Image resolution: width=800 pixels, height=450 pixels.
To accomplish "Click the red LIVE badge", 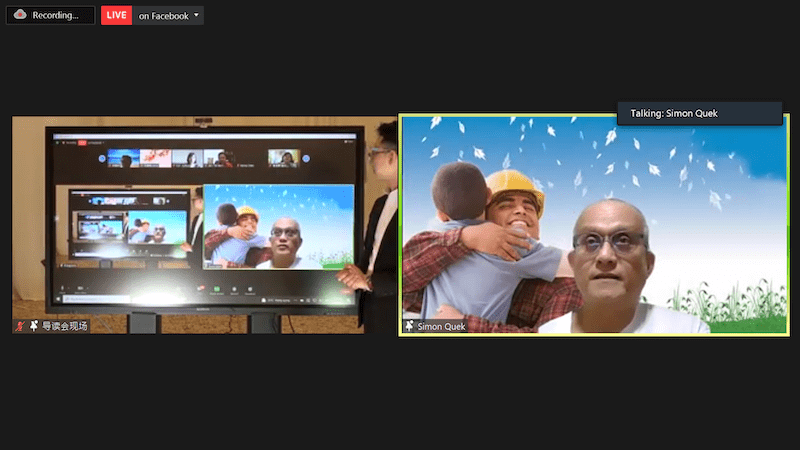I will click(117, 16).
